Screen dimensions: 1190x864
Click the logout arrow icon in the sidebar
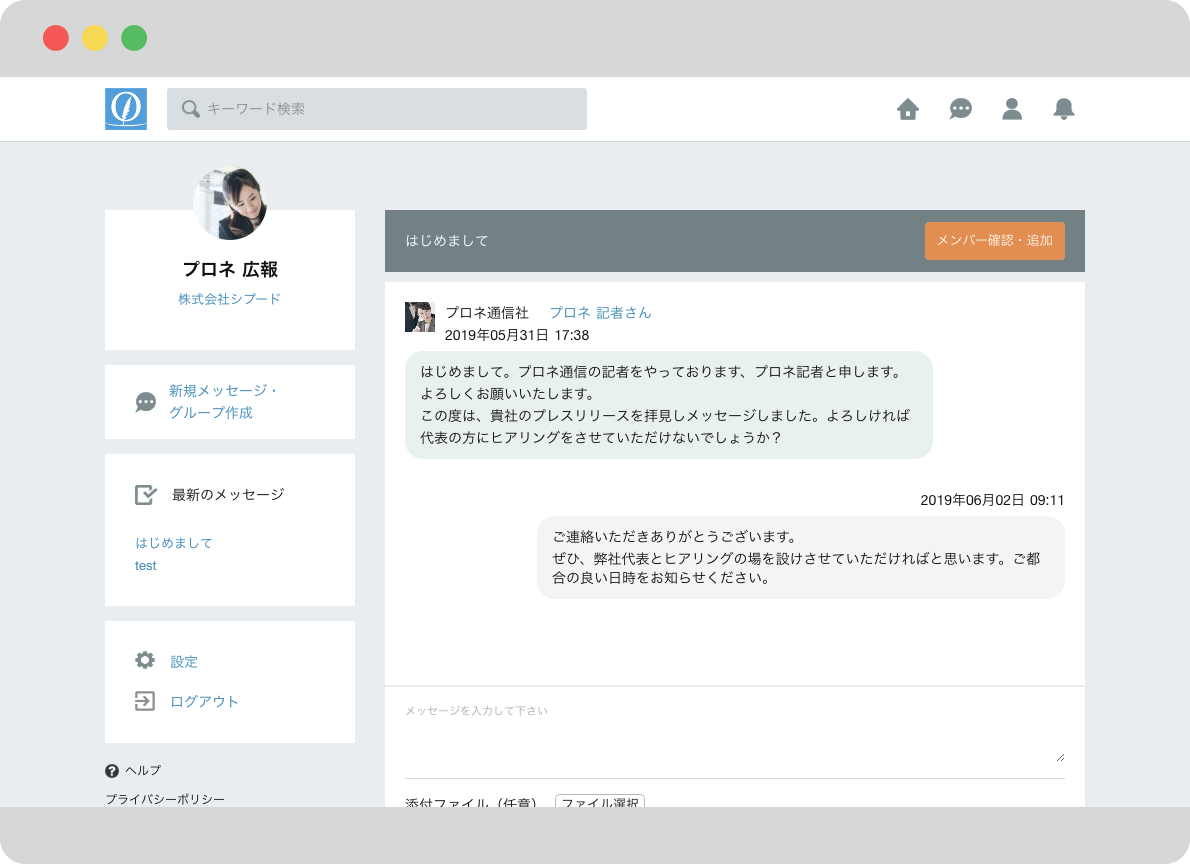pyautogui.click(x=145, y=701)
